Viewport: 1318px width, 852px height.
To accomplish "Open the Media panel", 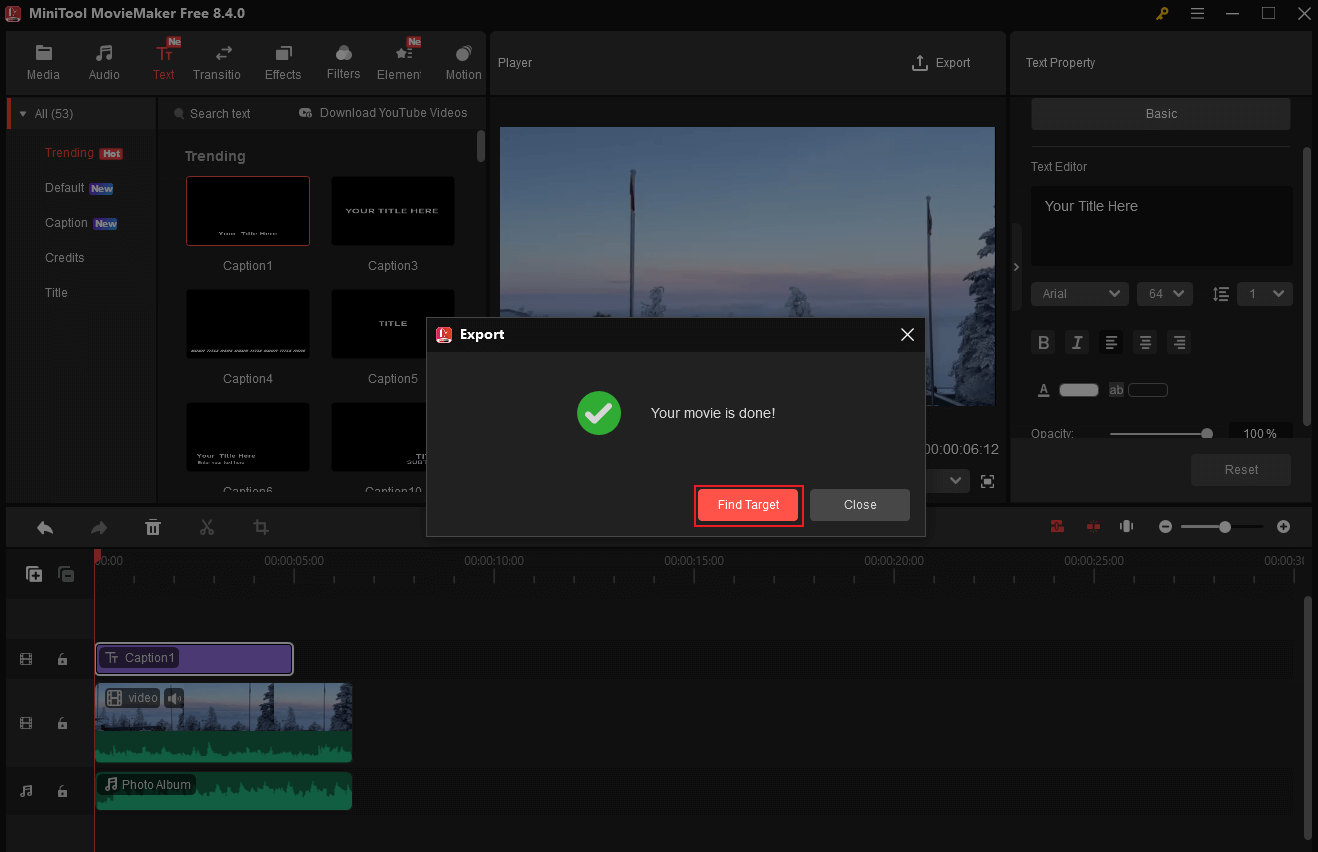I will (x=43, y=60).
